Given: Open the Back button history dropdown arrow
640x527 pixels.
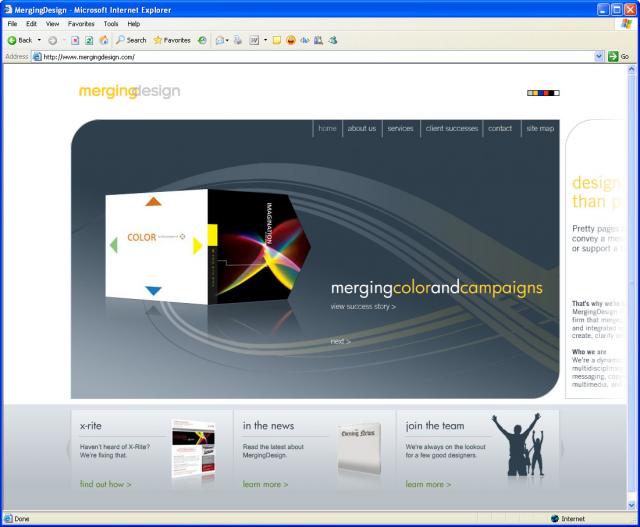Looking at the screenshot, I should tap(39, 40).
